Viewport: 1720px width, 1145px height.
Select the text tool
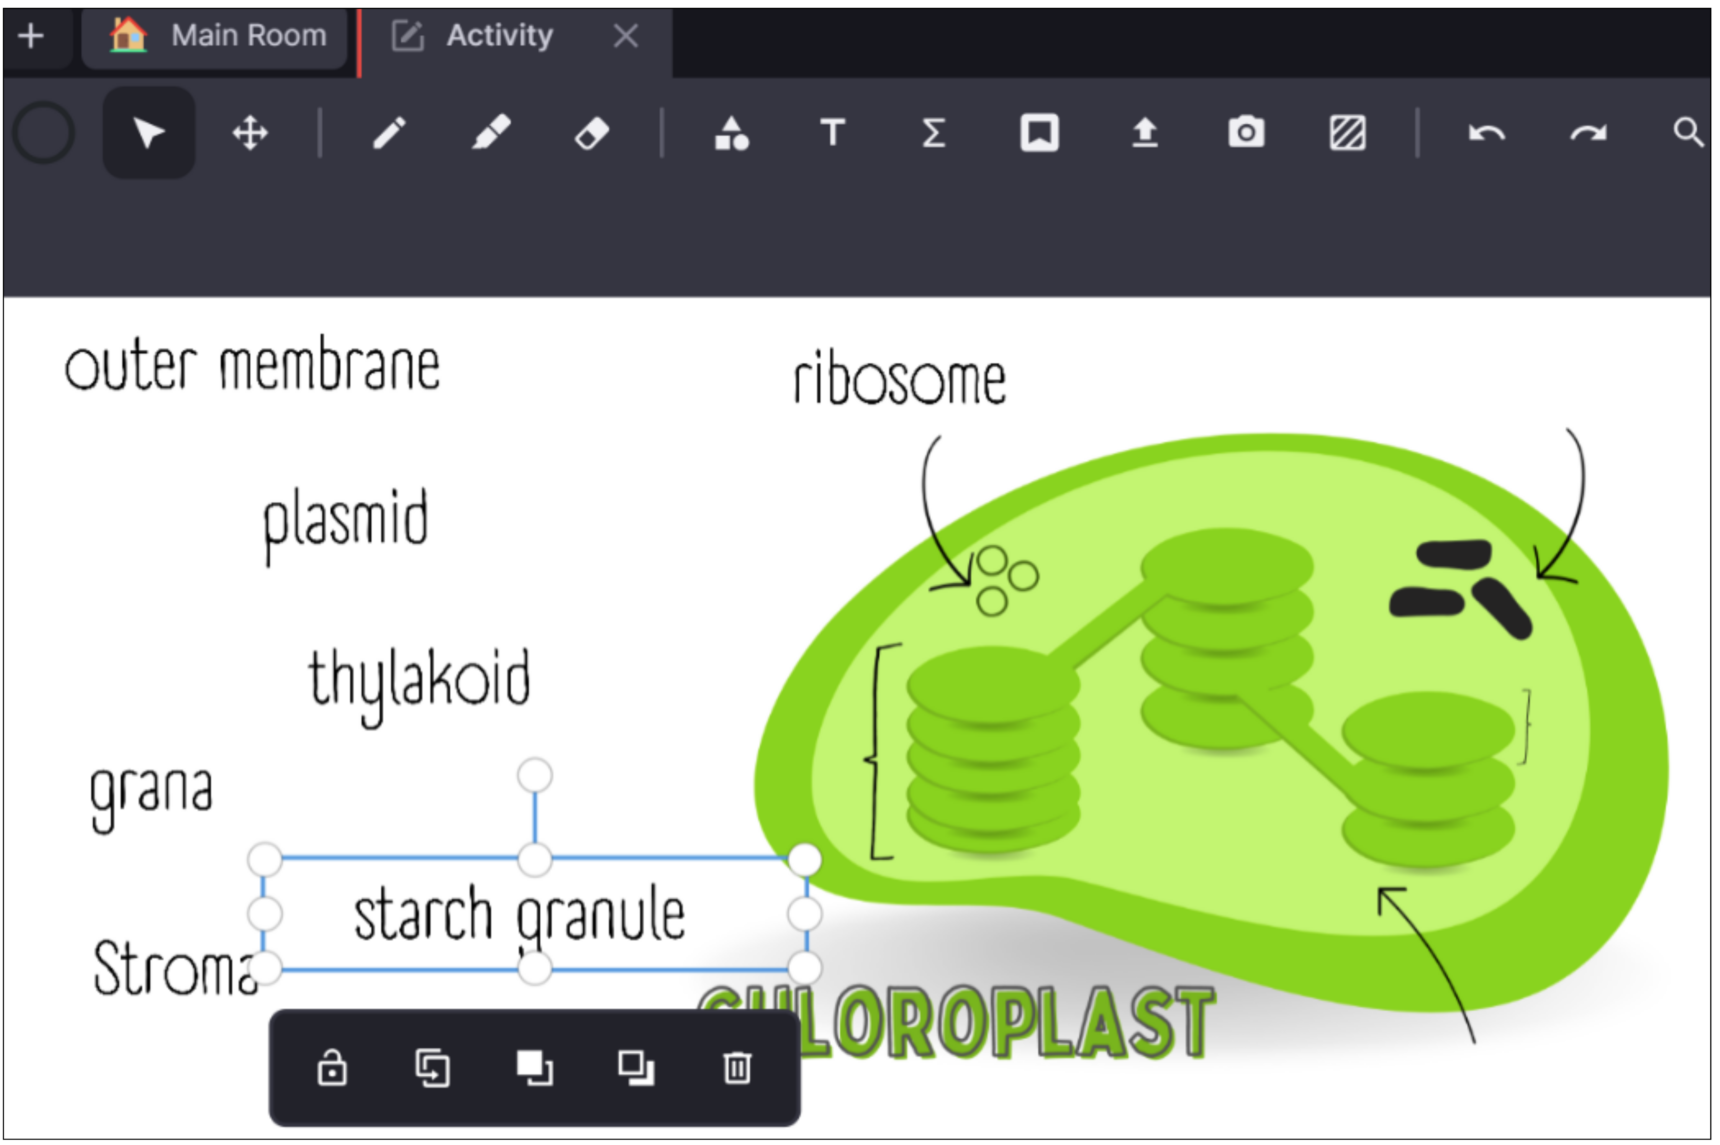pos(833,131)
